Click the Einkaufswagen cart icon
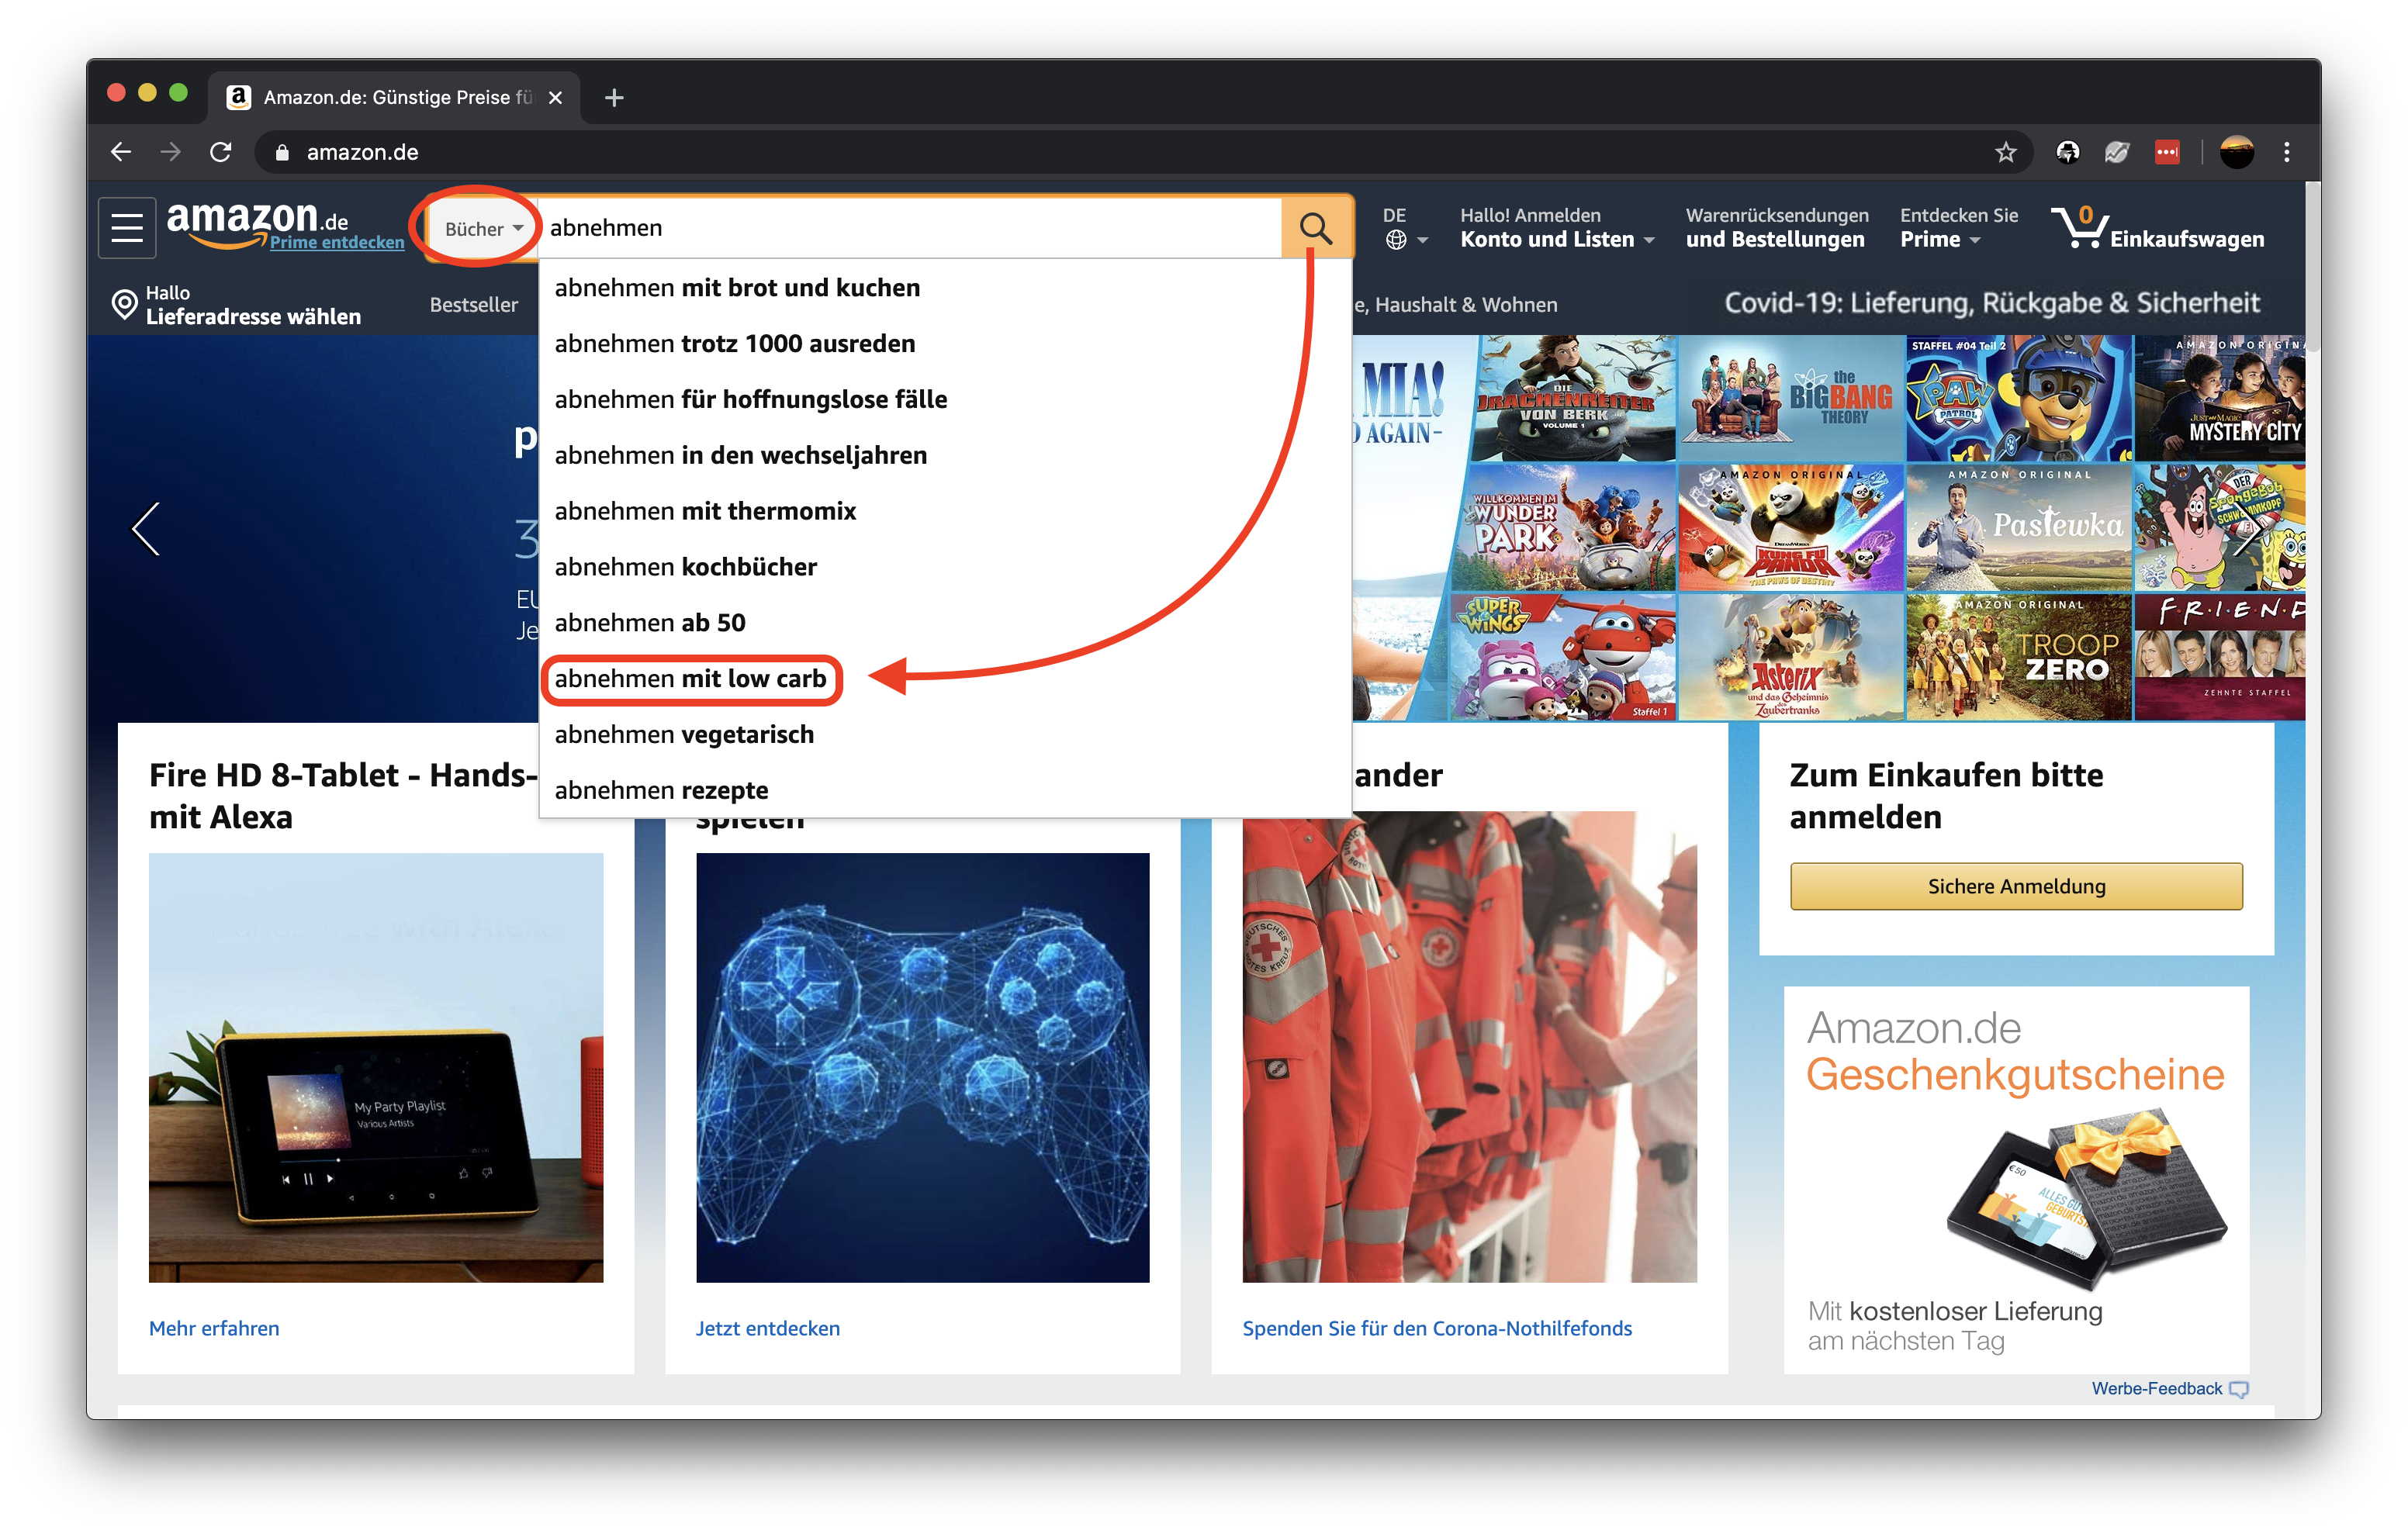Screen dimensions: 2408x1534 [x=2081, y=228]
